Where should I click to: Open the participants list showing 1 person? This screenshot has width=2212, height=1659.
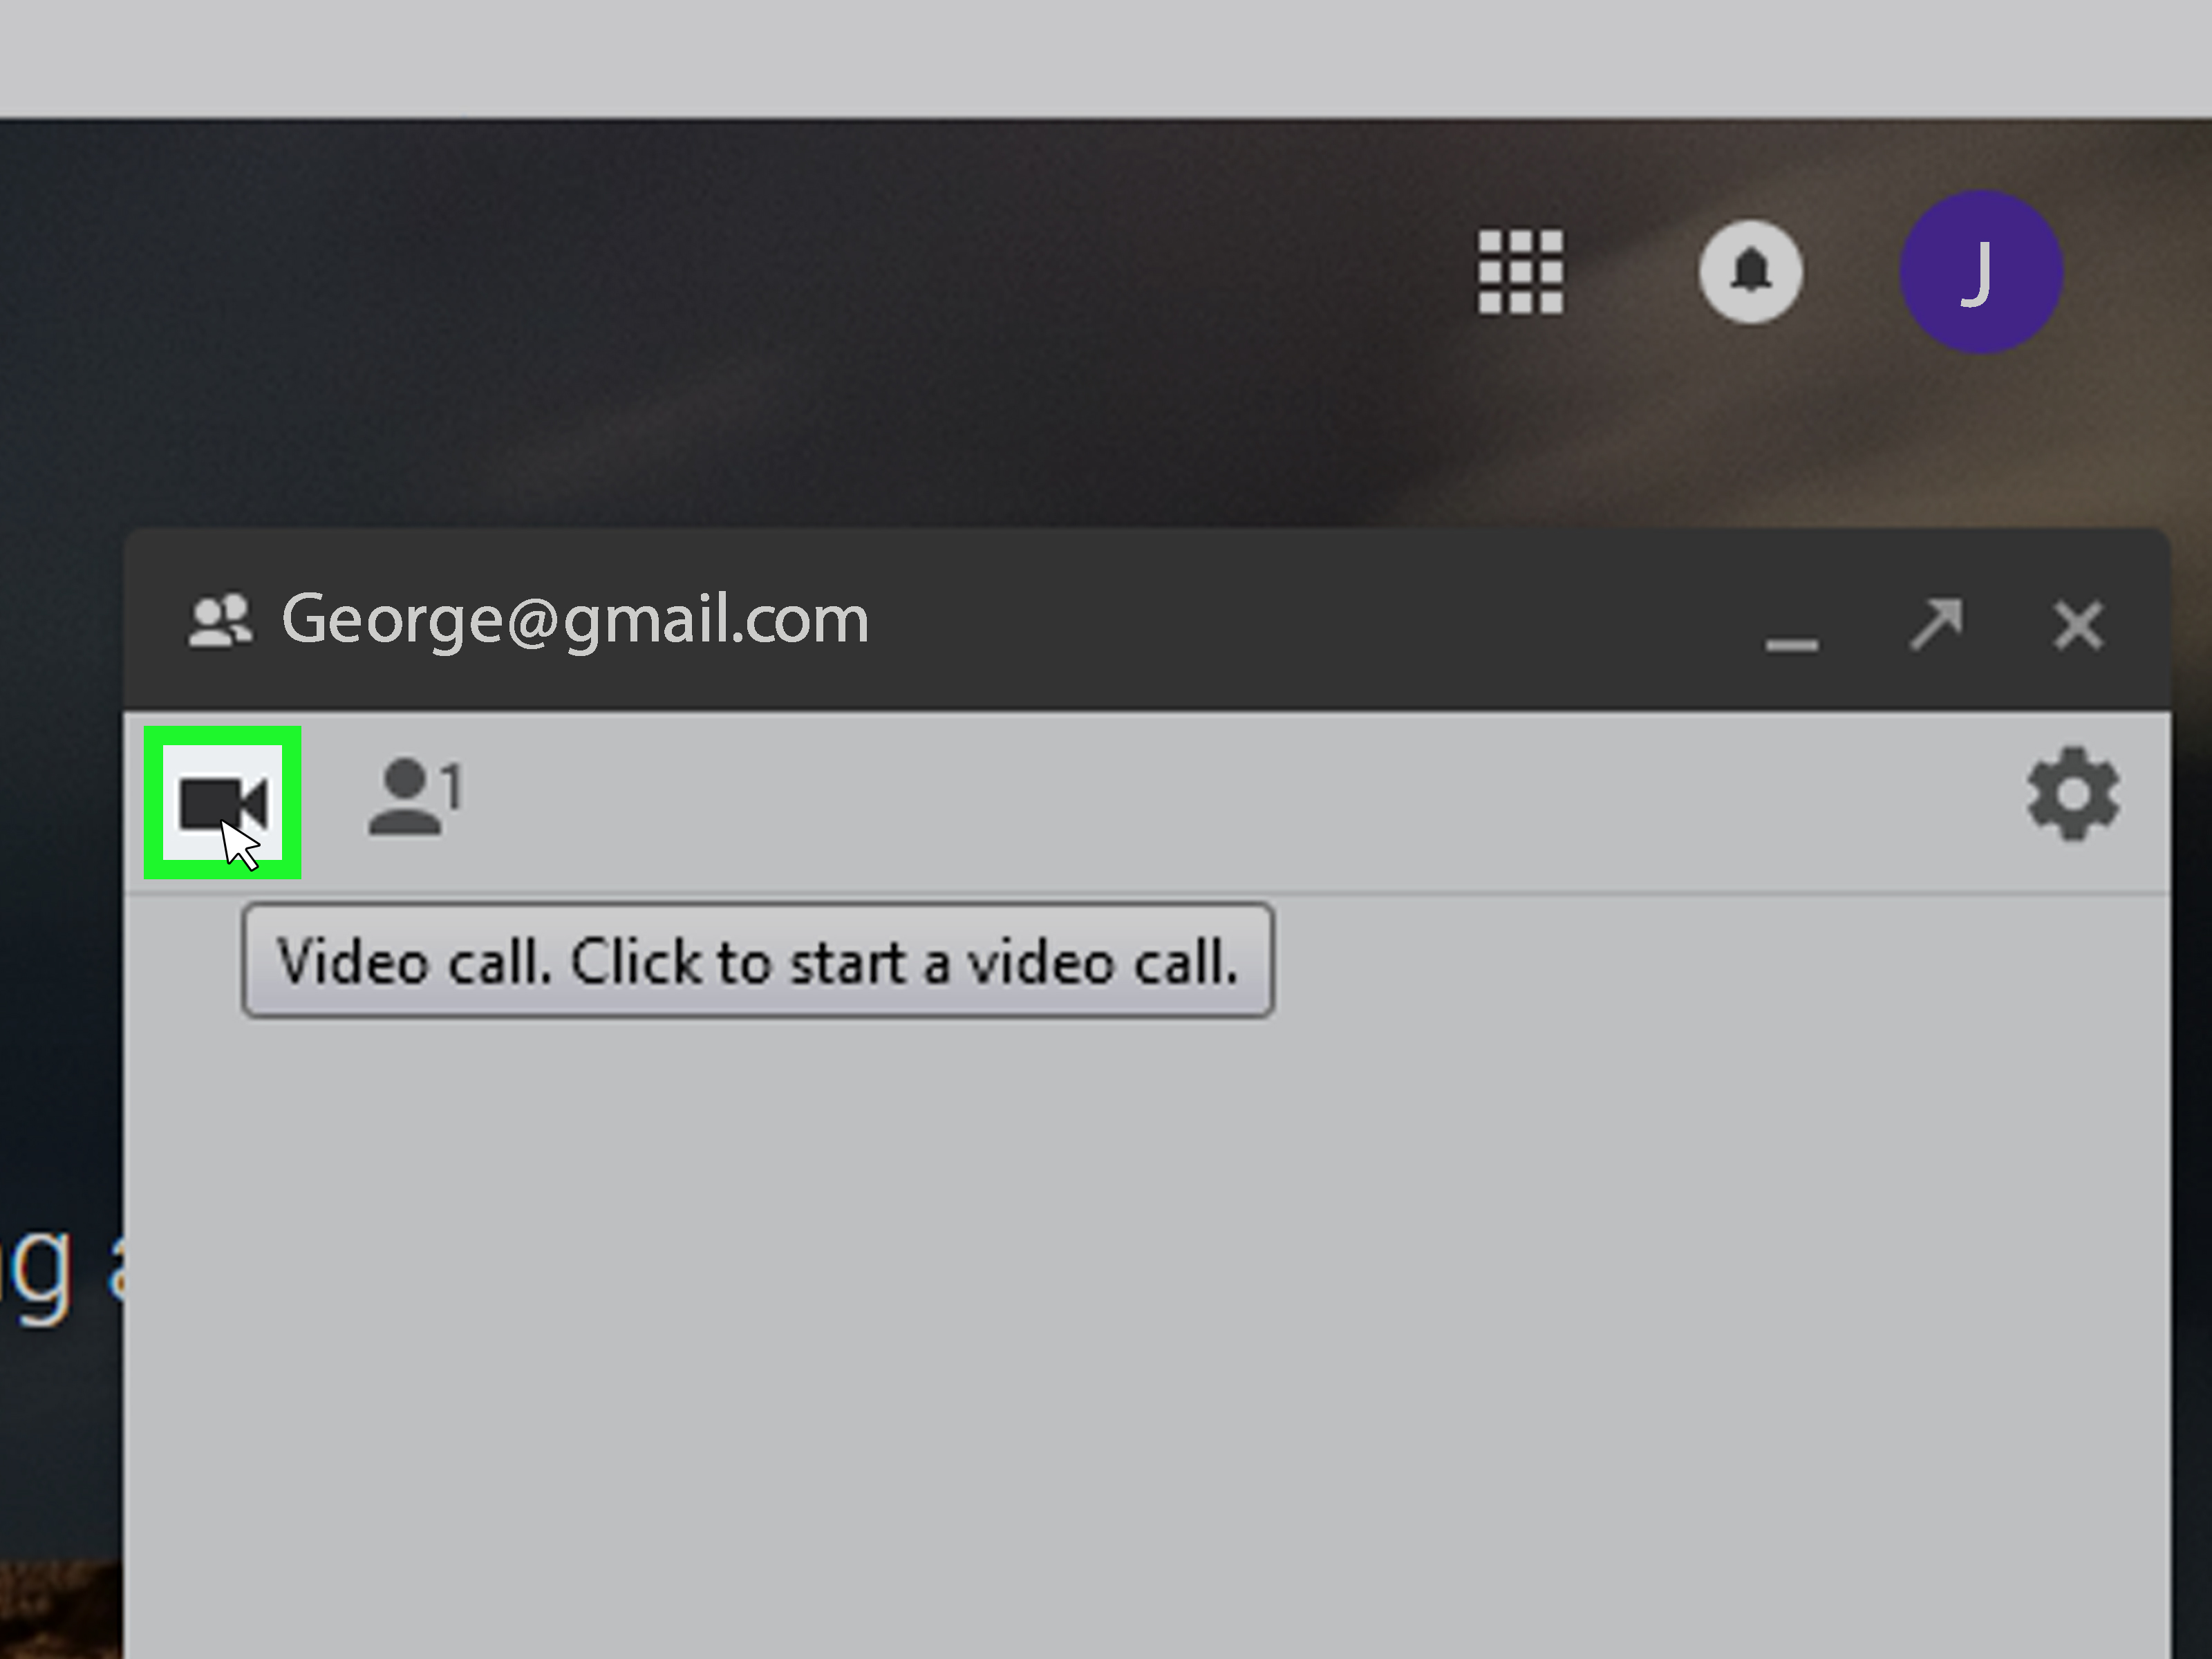point(416,796)
